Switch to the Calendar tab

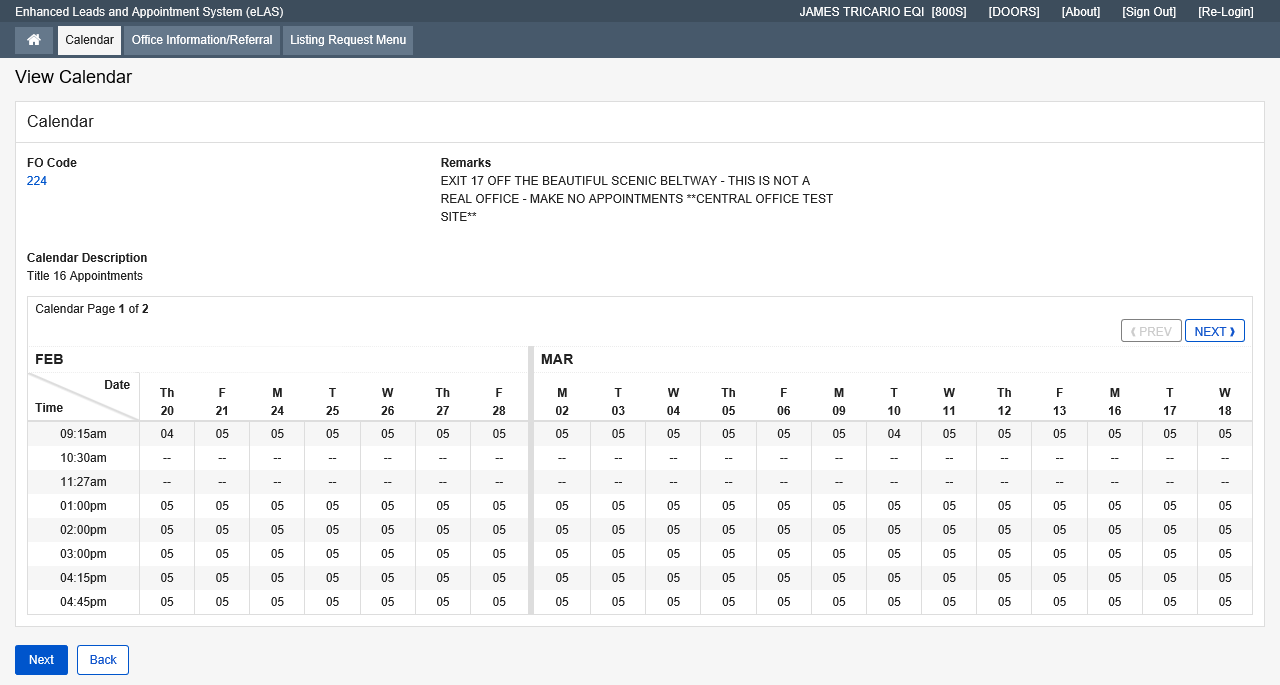point(89,40)
